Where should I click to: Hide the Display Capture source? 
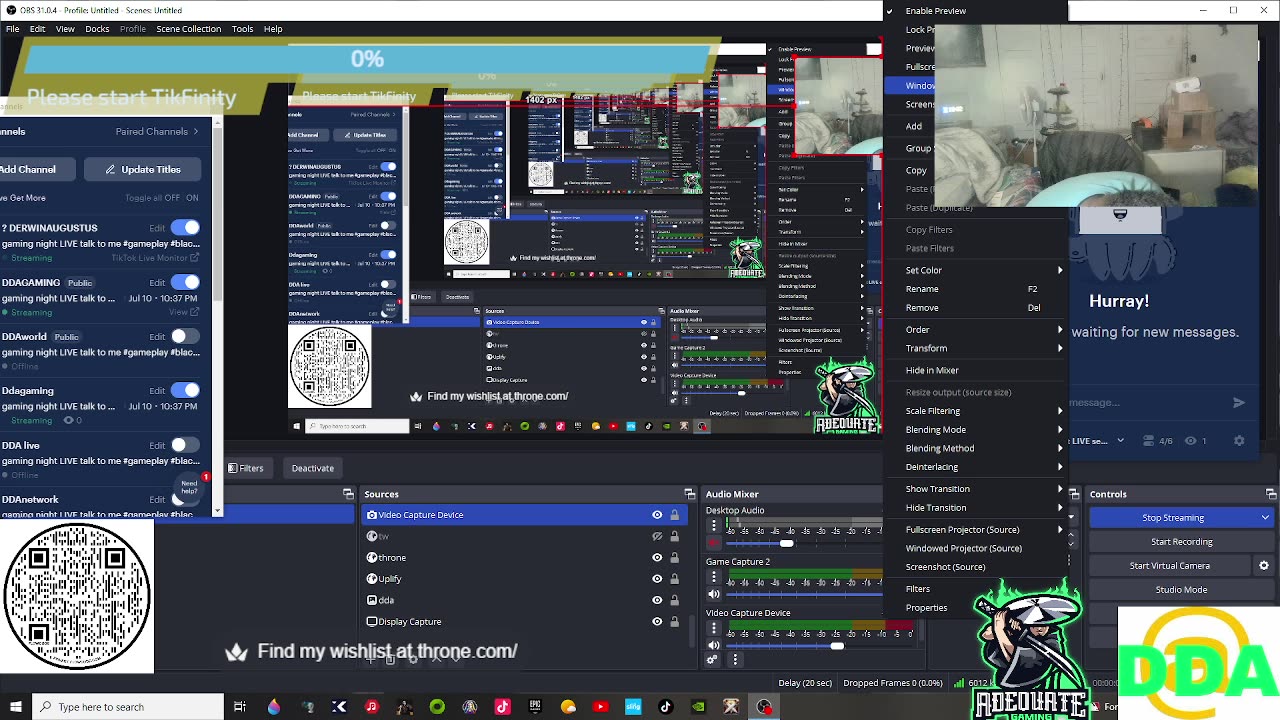click(x=657, y=622)
